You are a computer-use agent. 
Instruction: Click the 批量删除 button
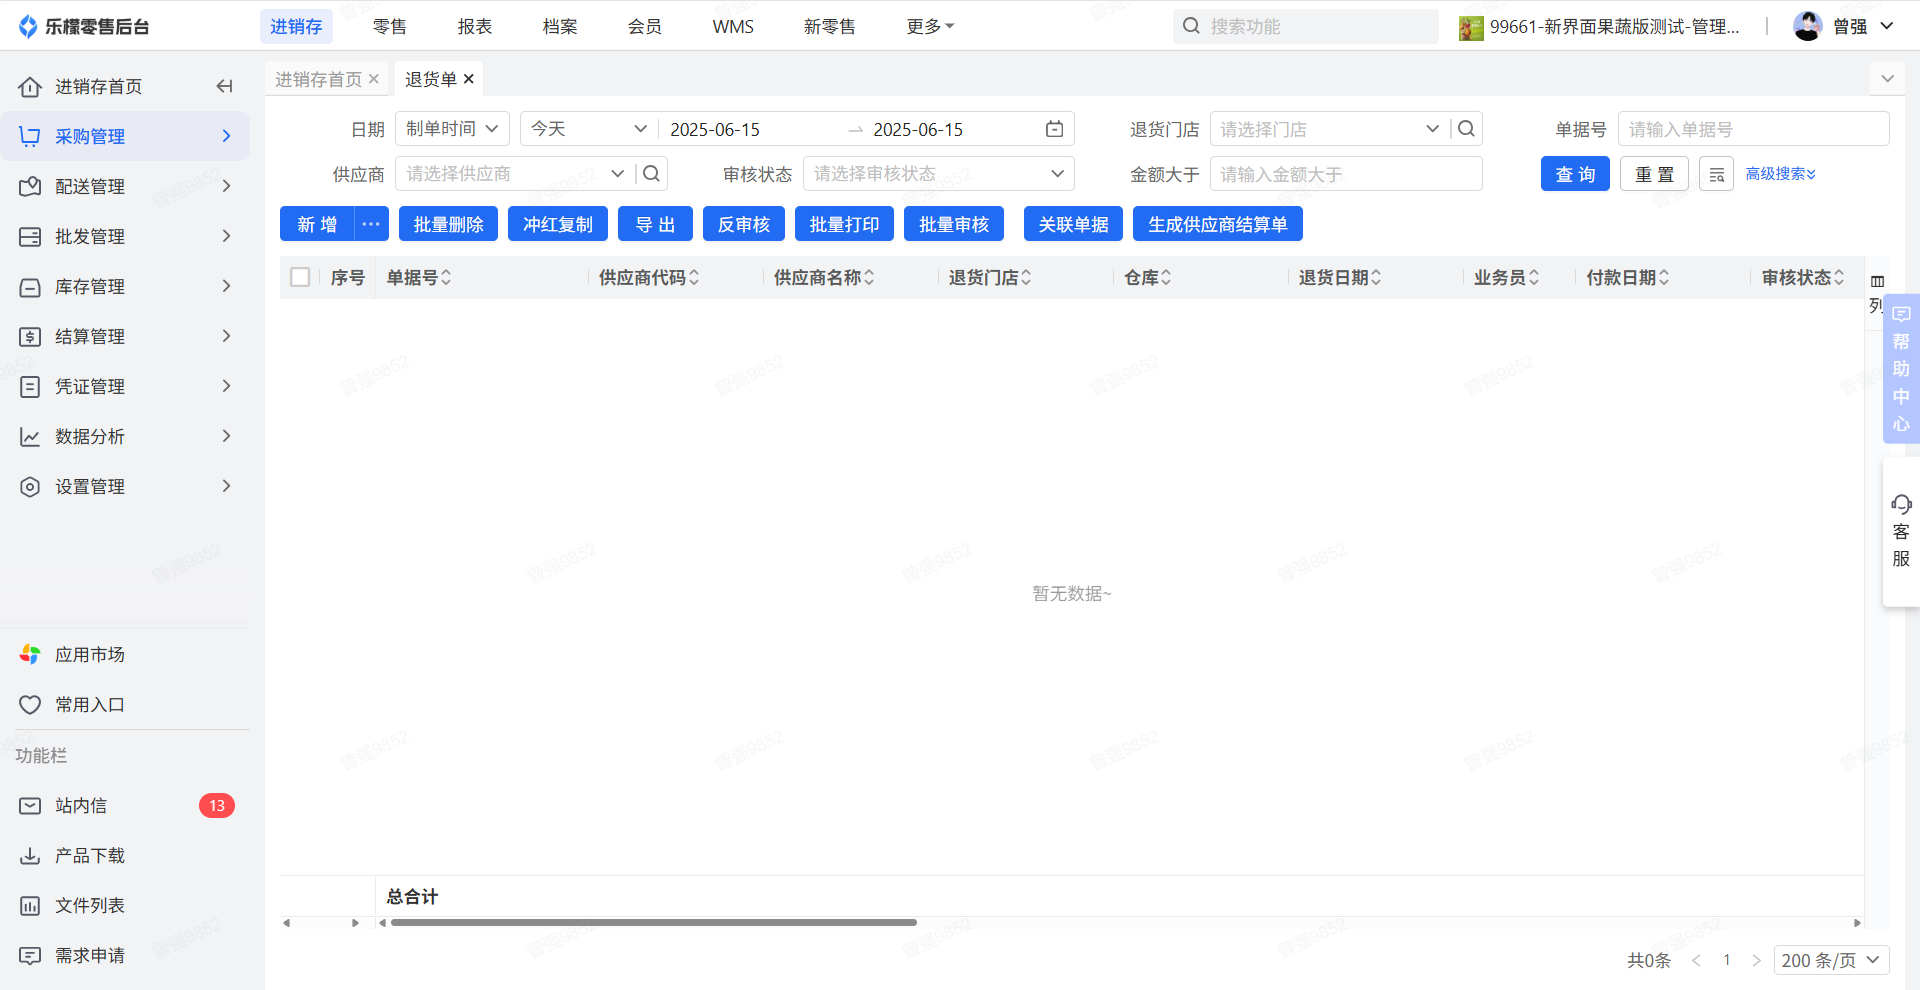point(448,224)
